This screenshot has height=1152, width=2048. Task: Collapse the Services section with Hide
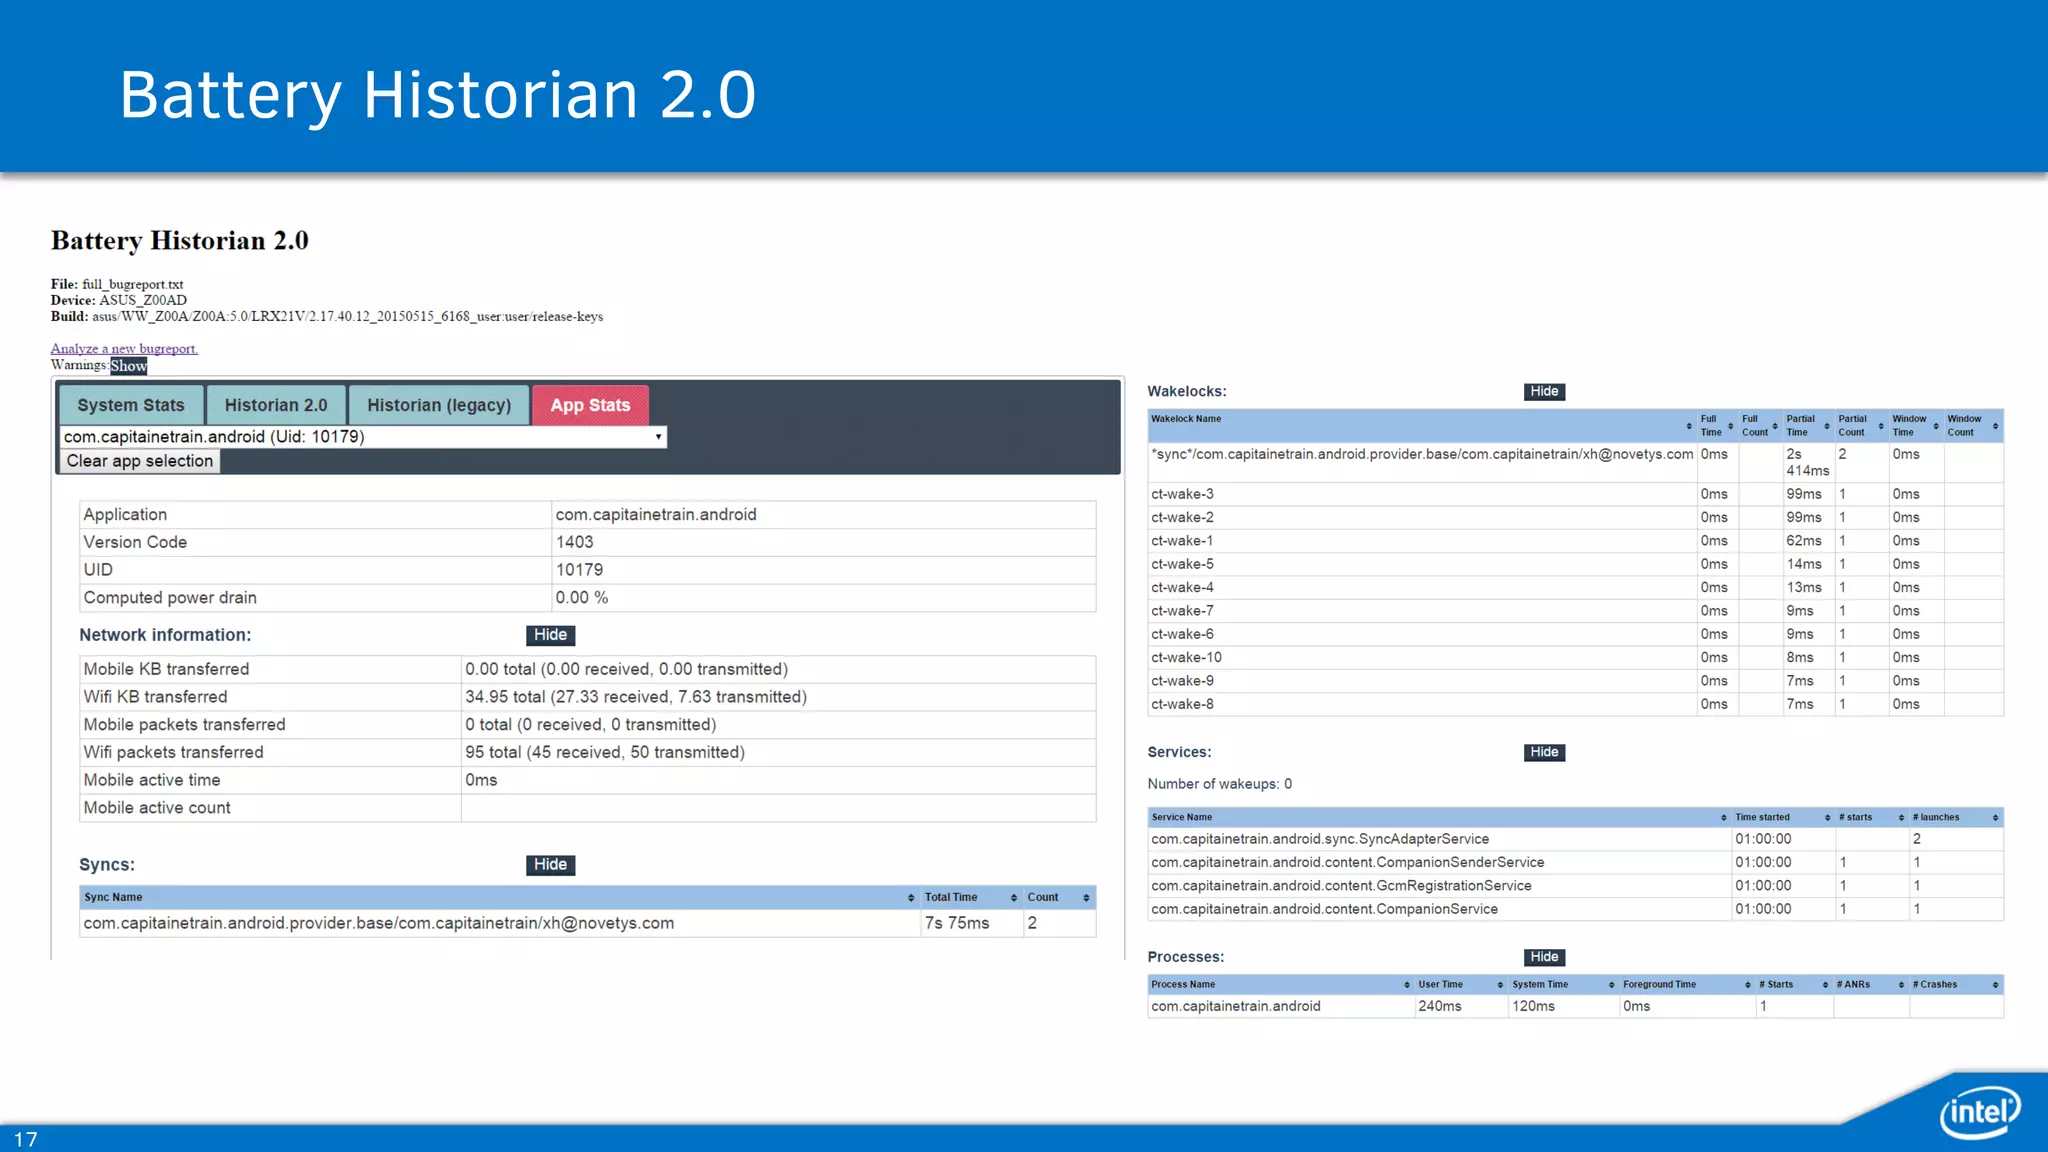click(1544, 752)
